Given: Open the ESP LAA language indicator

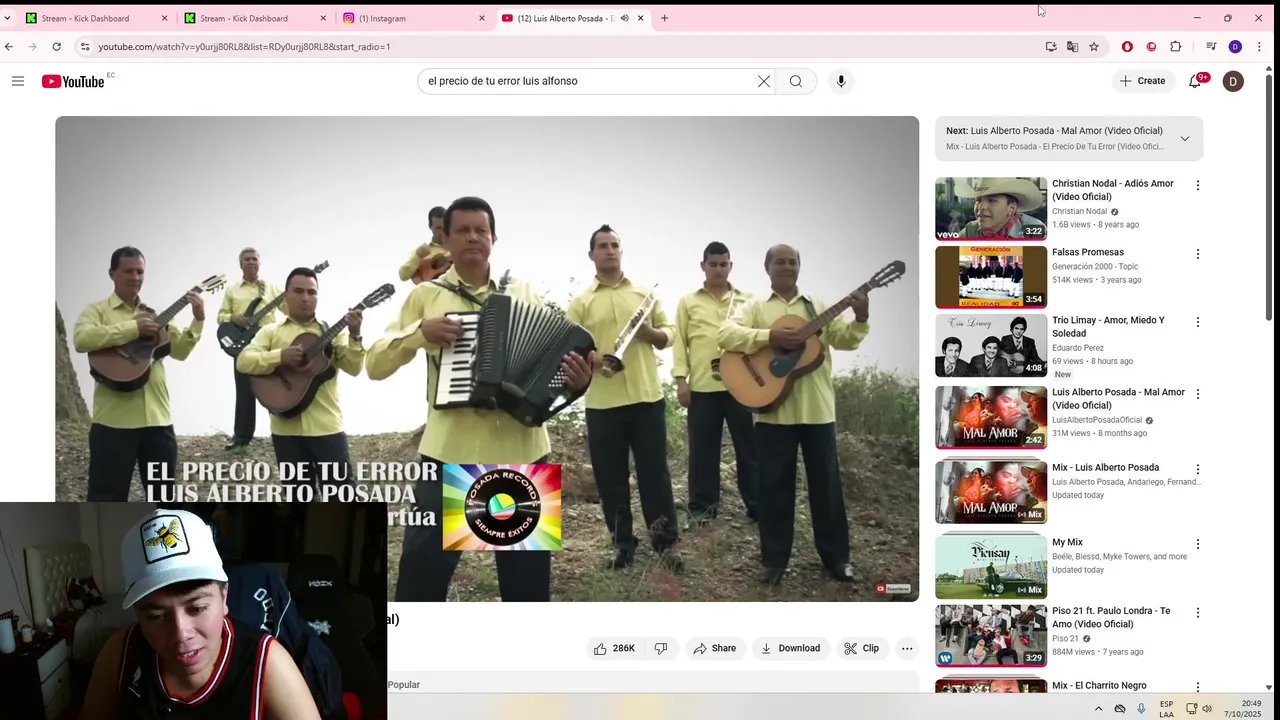Looking at the screenshot, I should 1166,709.
